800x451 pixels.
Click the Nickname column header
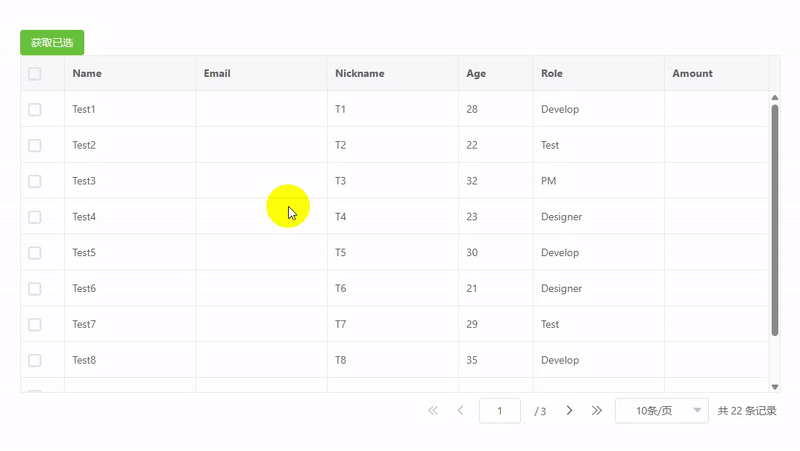pyautogui.click(x=360, y=73)
